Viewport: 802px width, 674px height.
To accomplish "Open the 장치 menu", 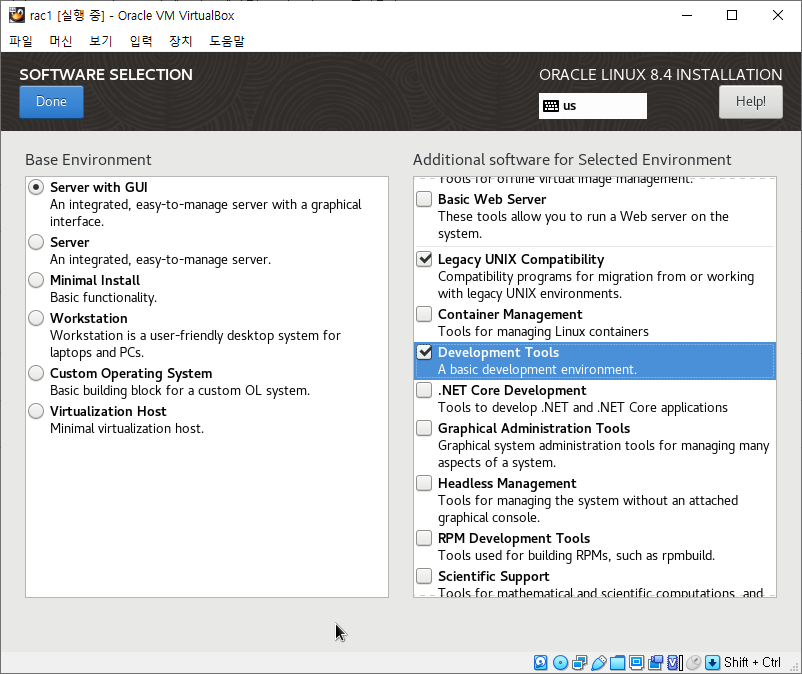I will click(x=181, y=41).
